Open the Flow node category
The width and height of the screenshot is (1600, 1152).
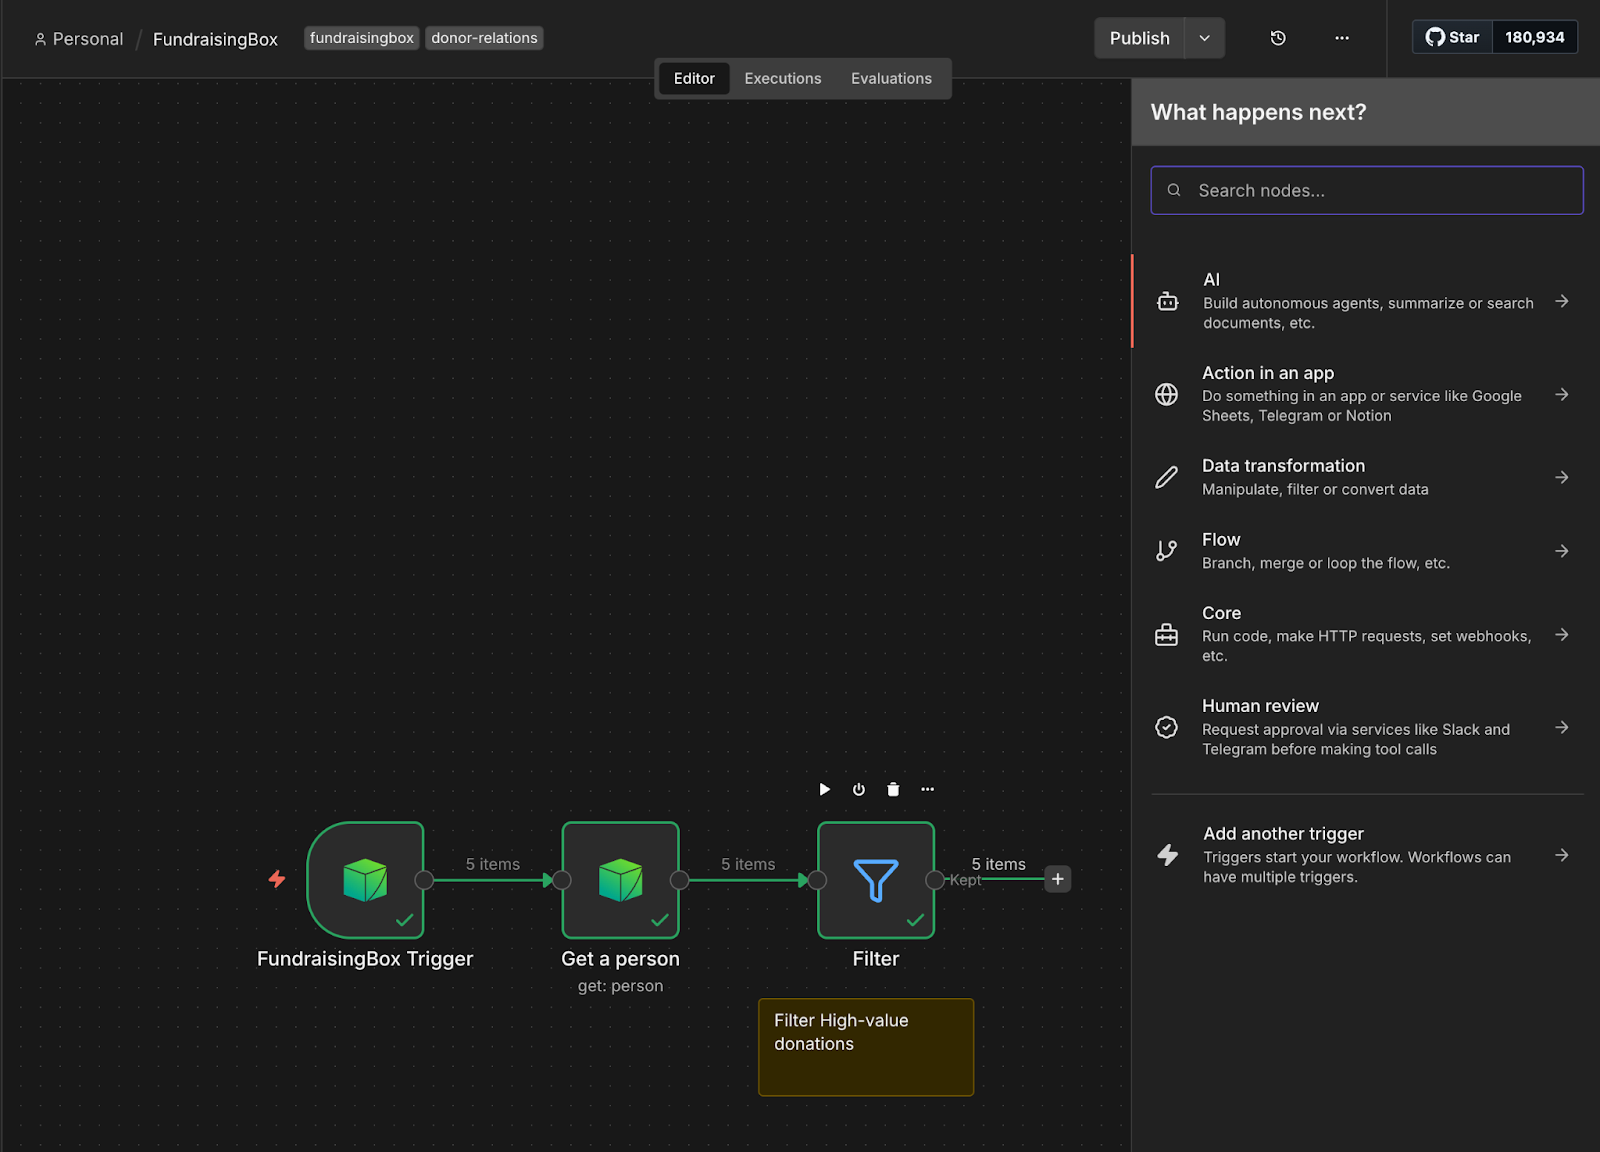1366,551
